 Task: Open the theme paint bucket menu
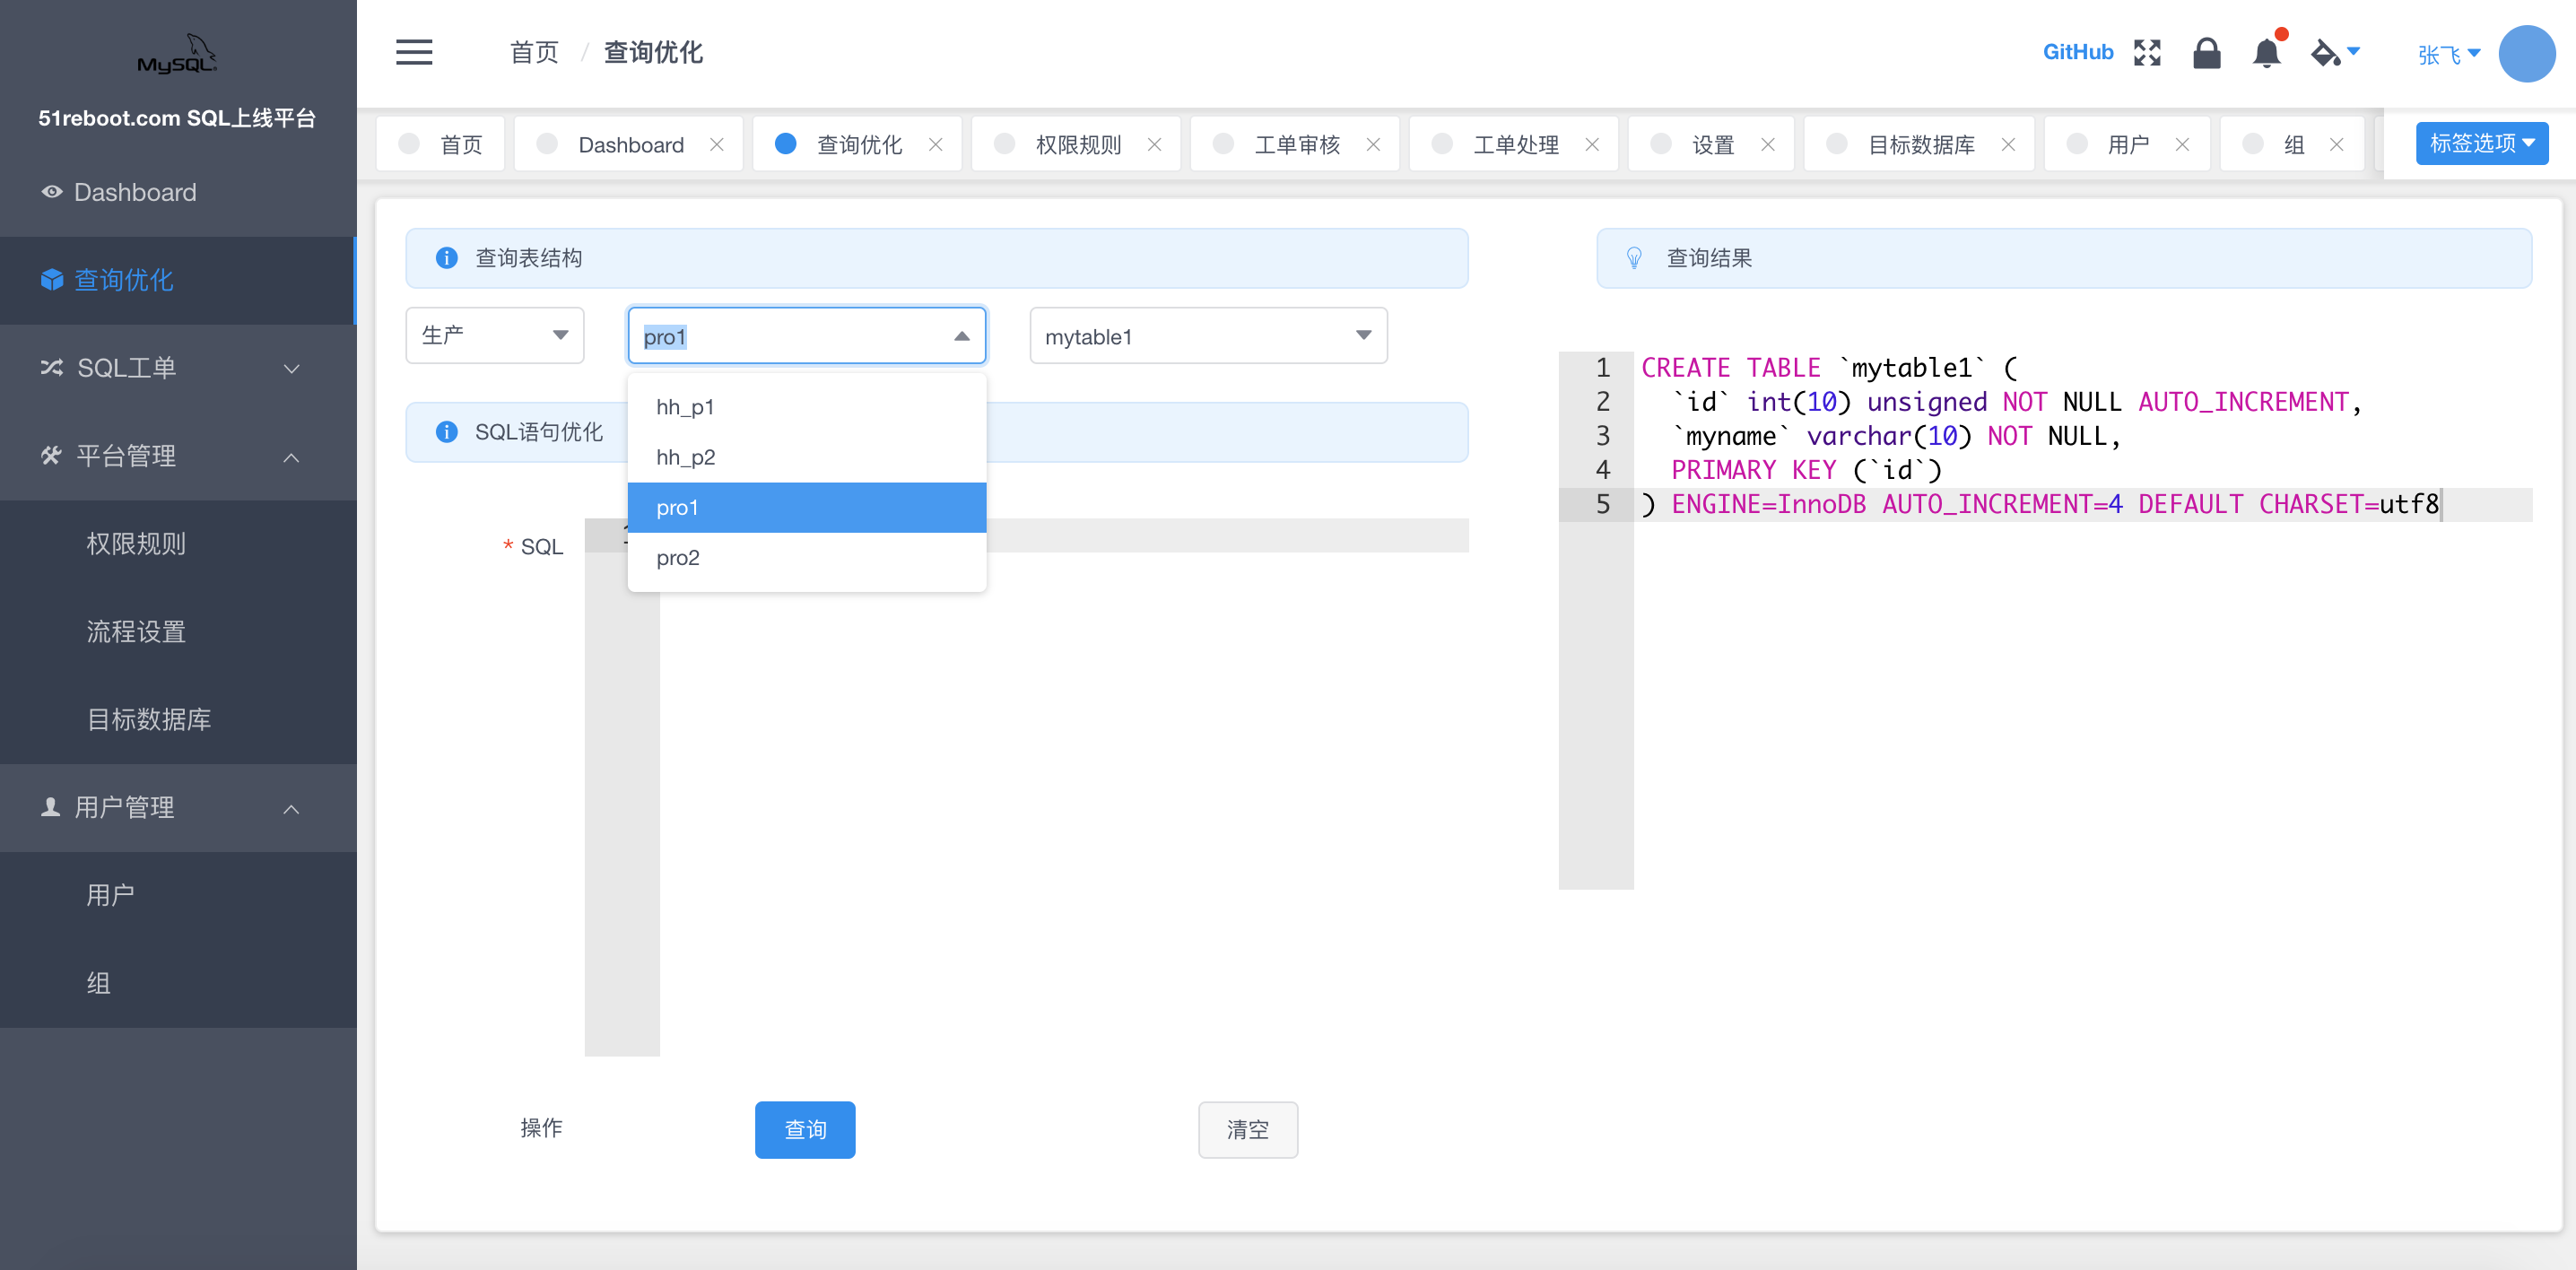[2334, 52]
